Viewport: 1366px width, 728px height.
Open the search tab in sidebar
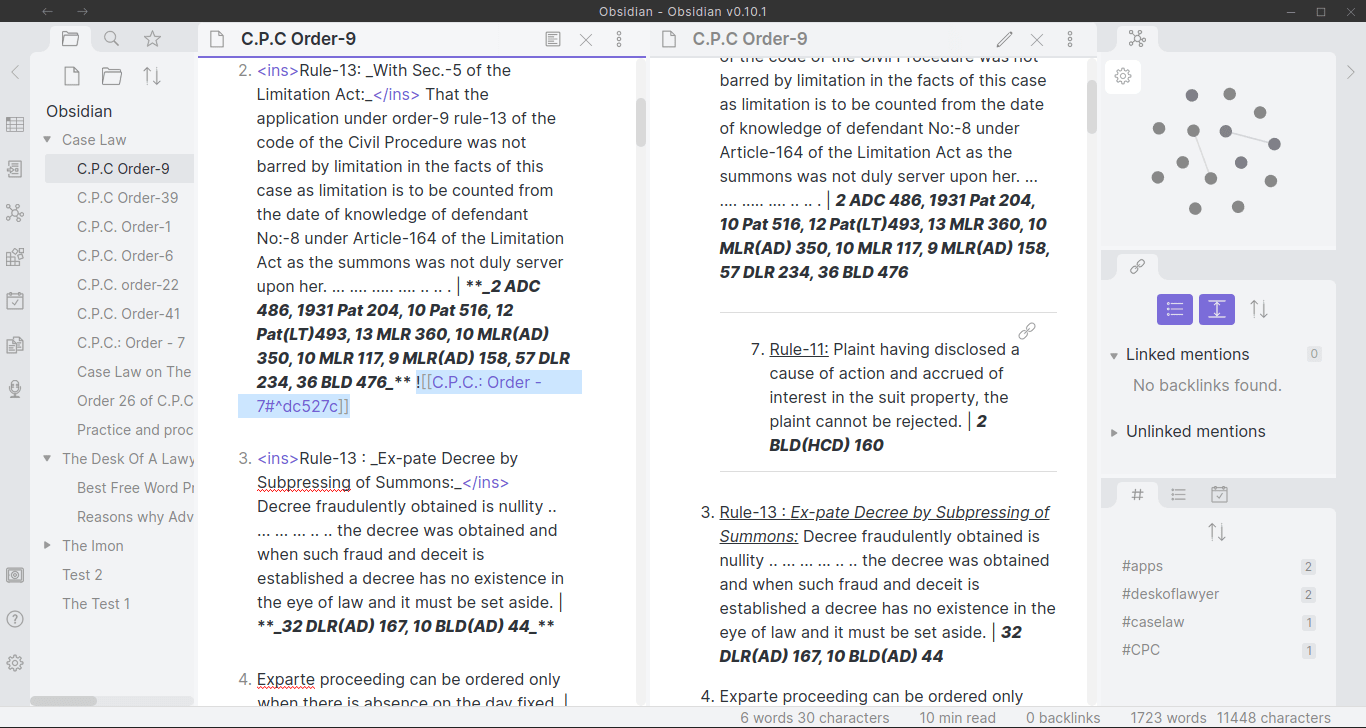[x=111, y=39]
